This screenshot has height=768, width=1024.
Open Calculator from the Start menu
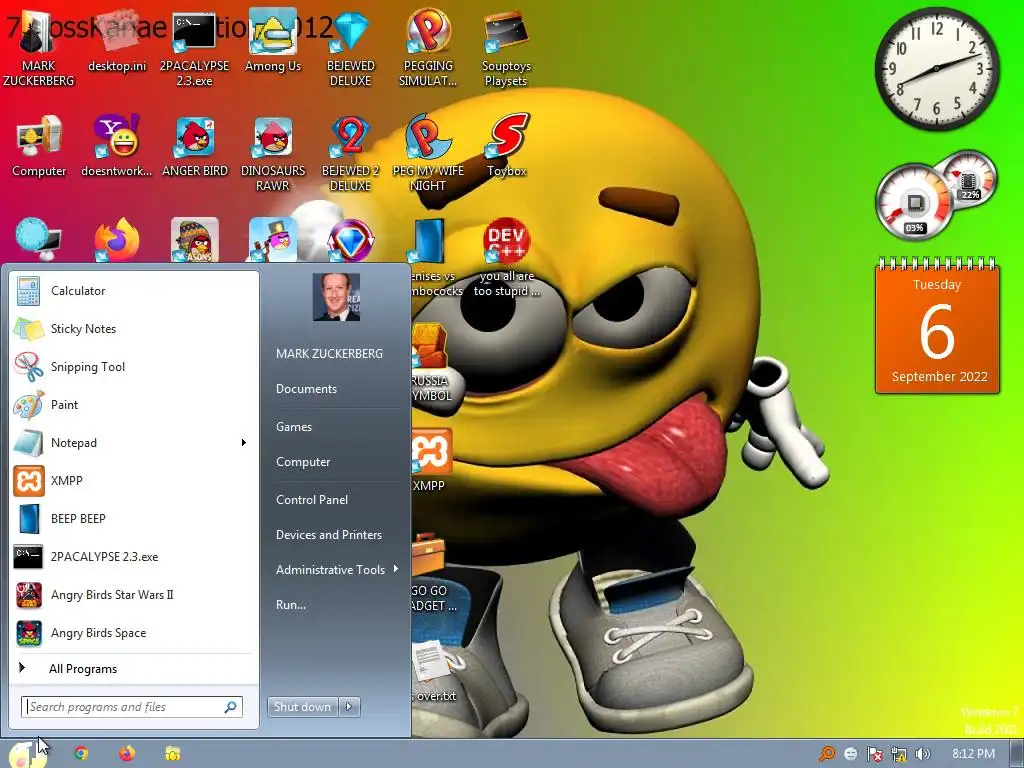134,291
